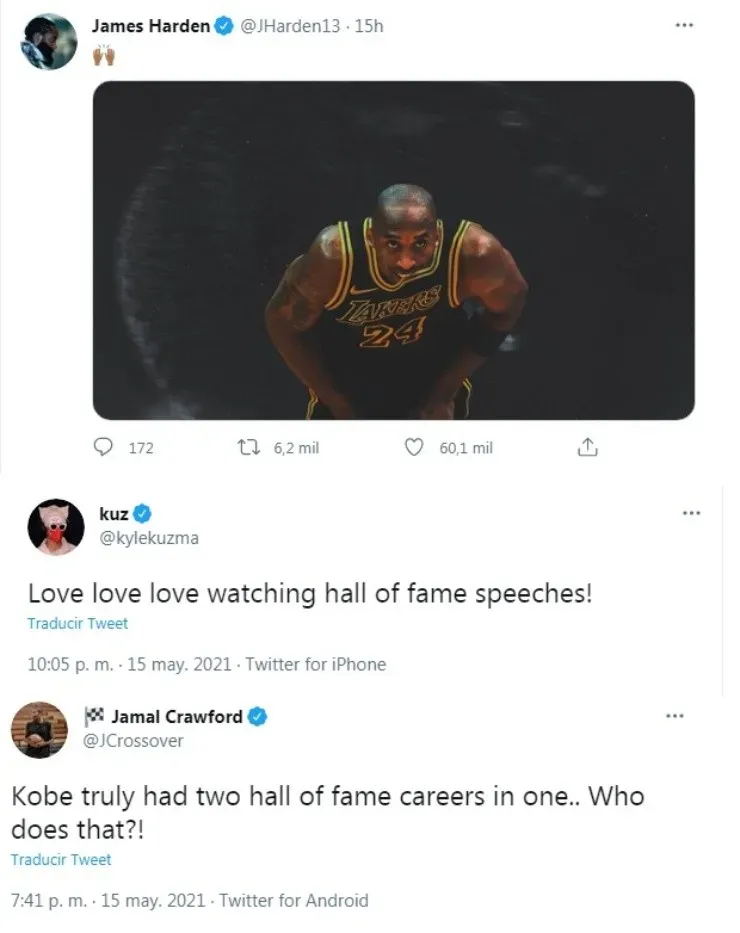
Task: Open the @JCrossover handle link
Action: pyautogui.click(x=135, y=741)
